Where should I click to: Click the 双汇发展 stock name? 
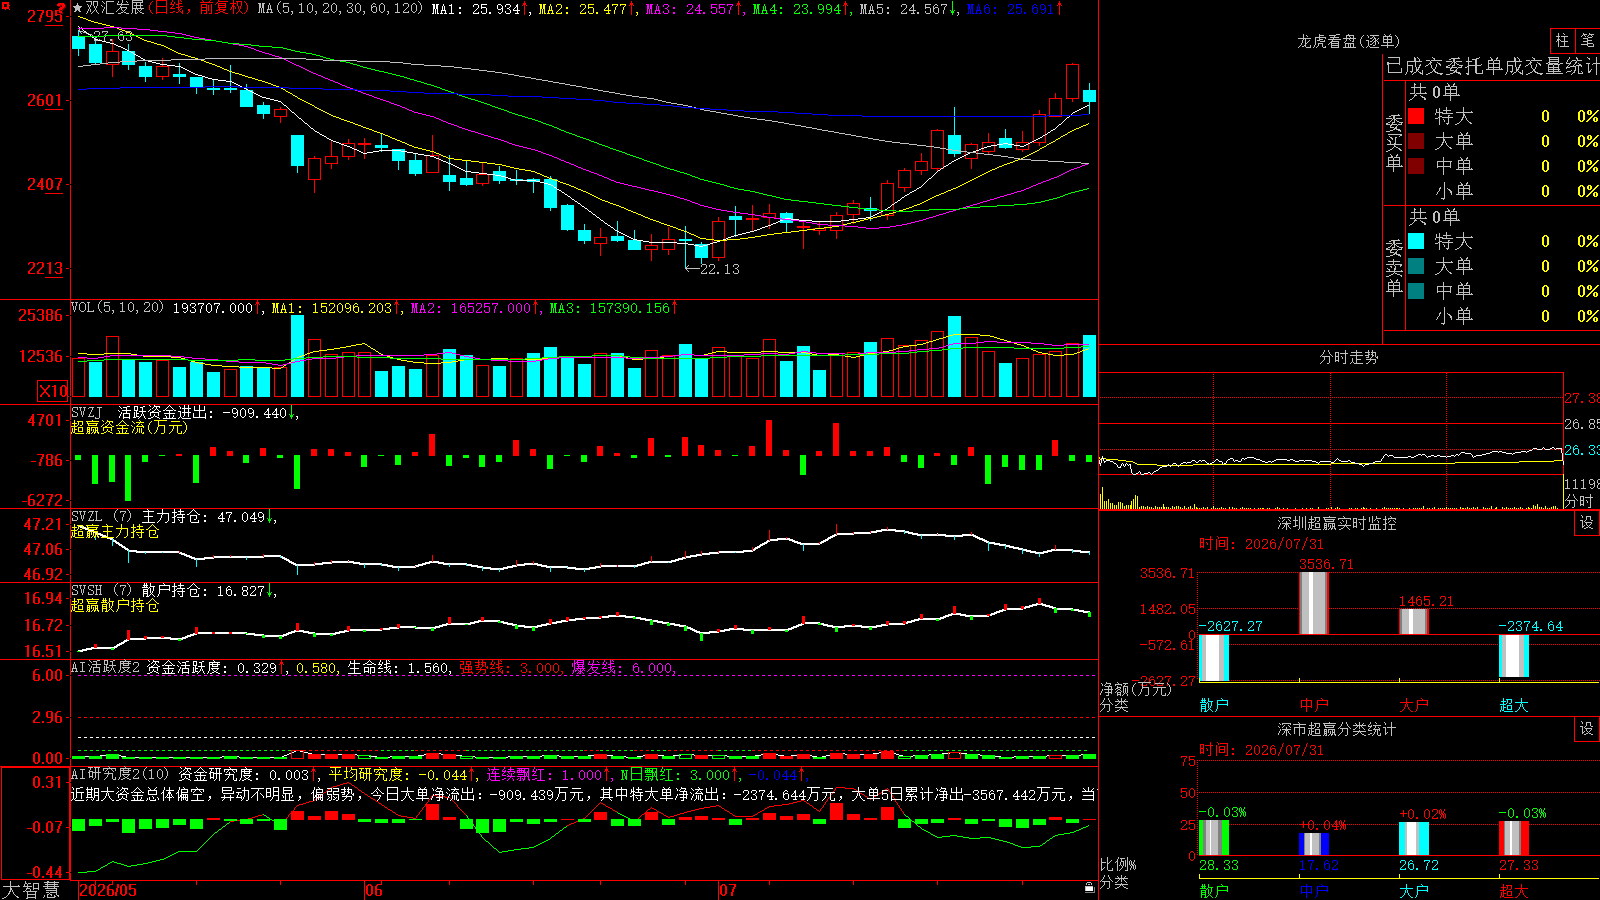115,8
